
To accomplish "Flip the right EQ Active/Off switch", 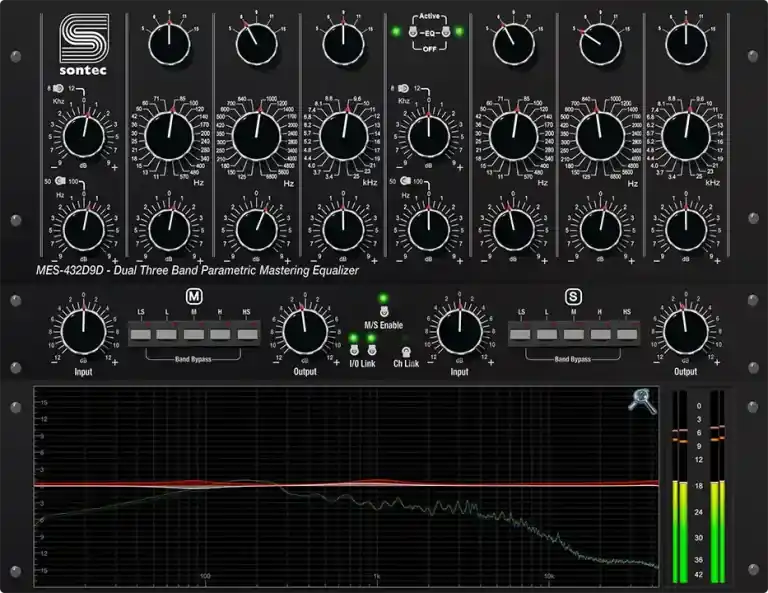I will click(446, 33).
